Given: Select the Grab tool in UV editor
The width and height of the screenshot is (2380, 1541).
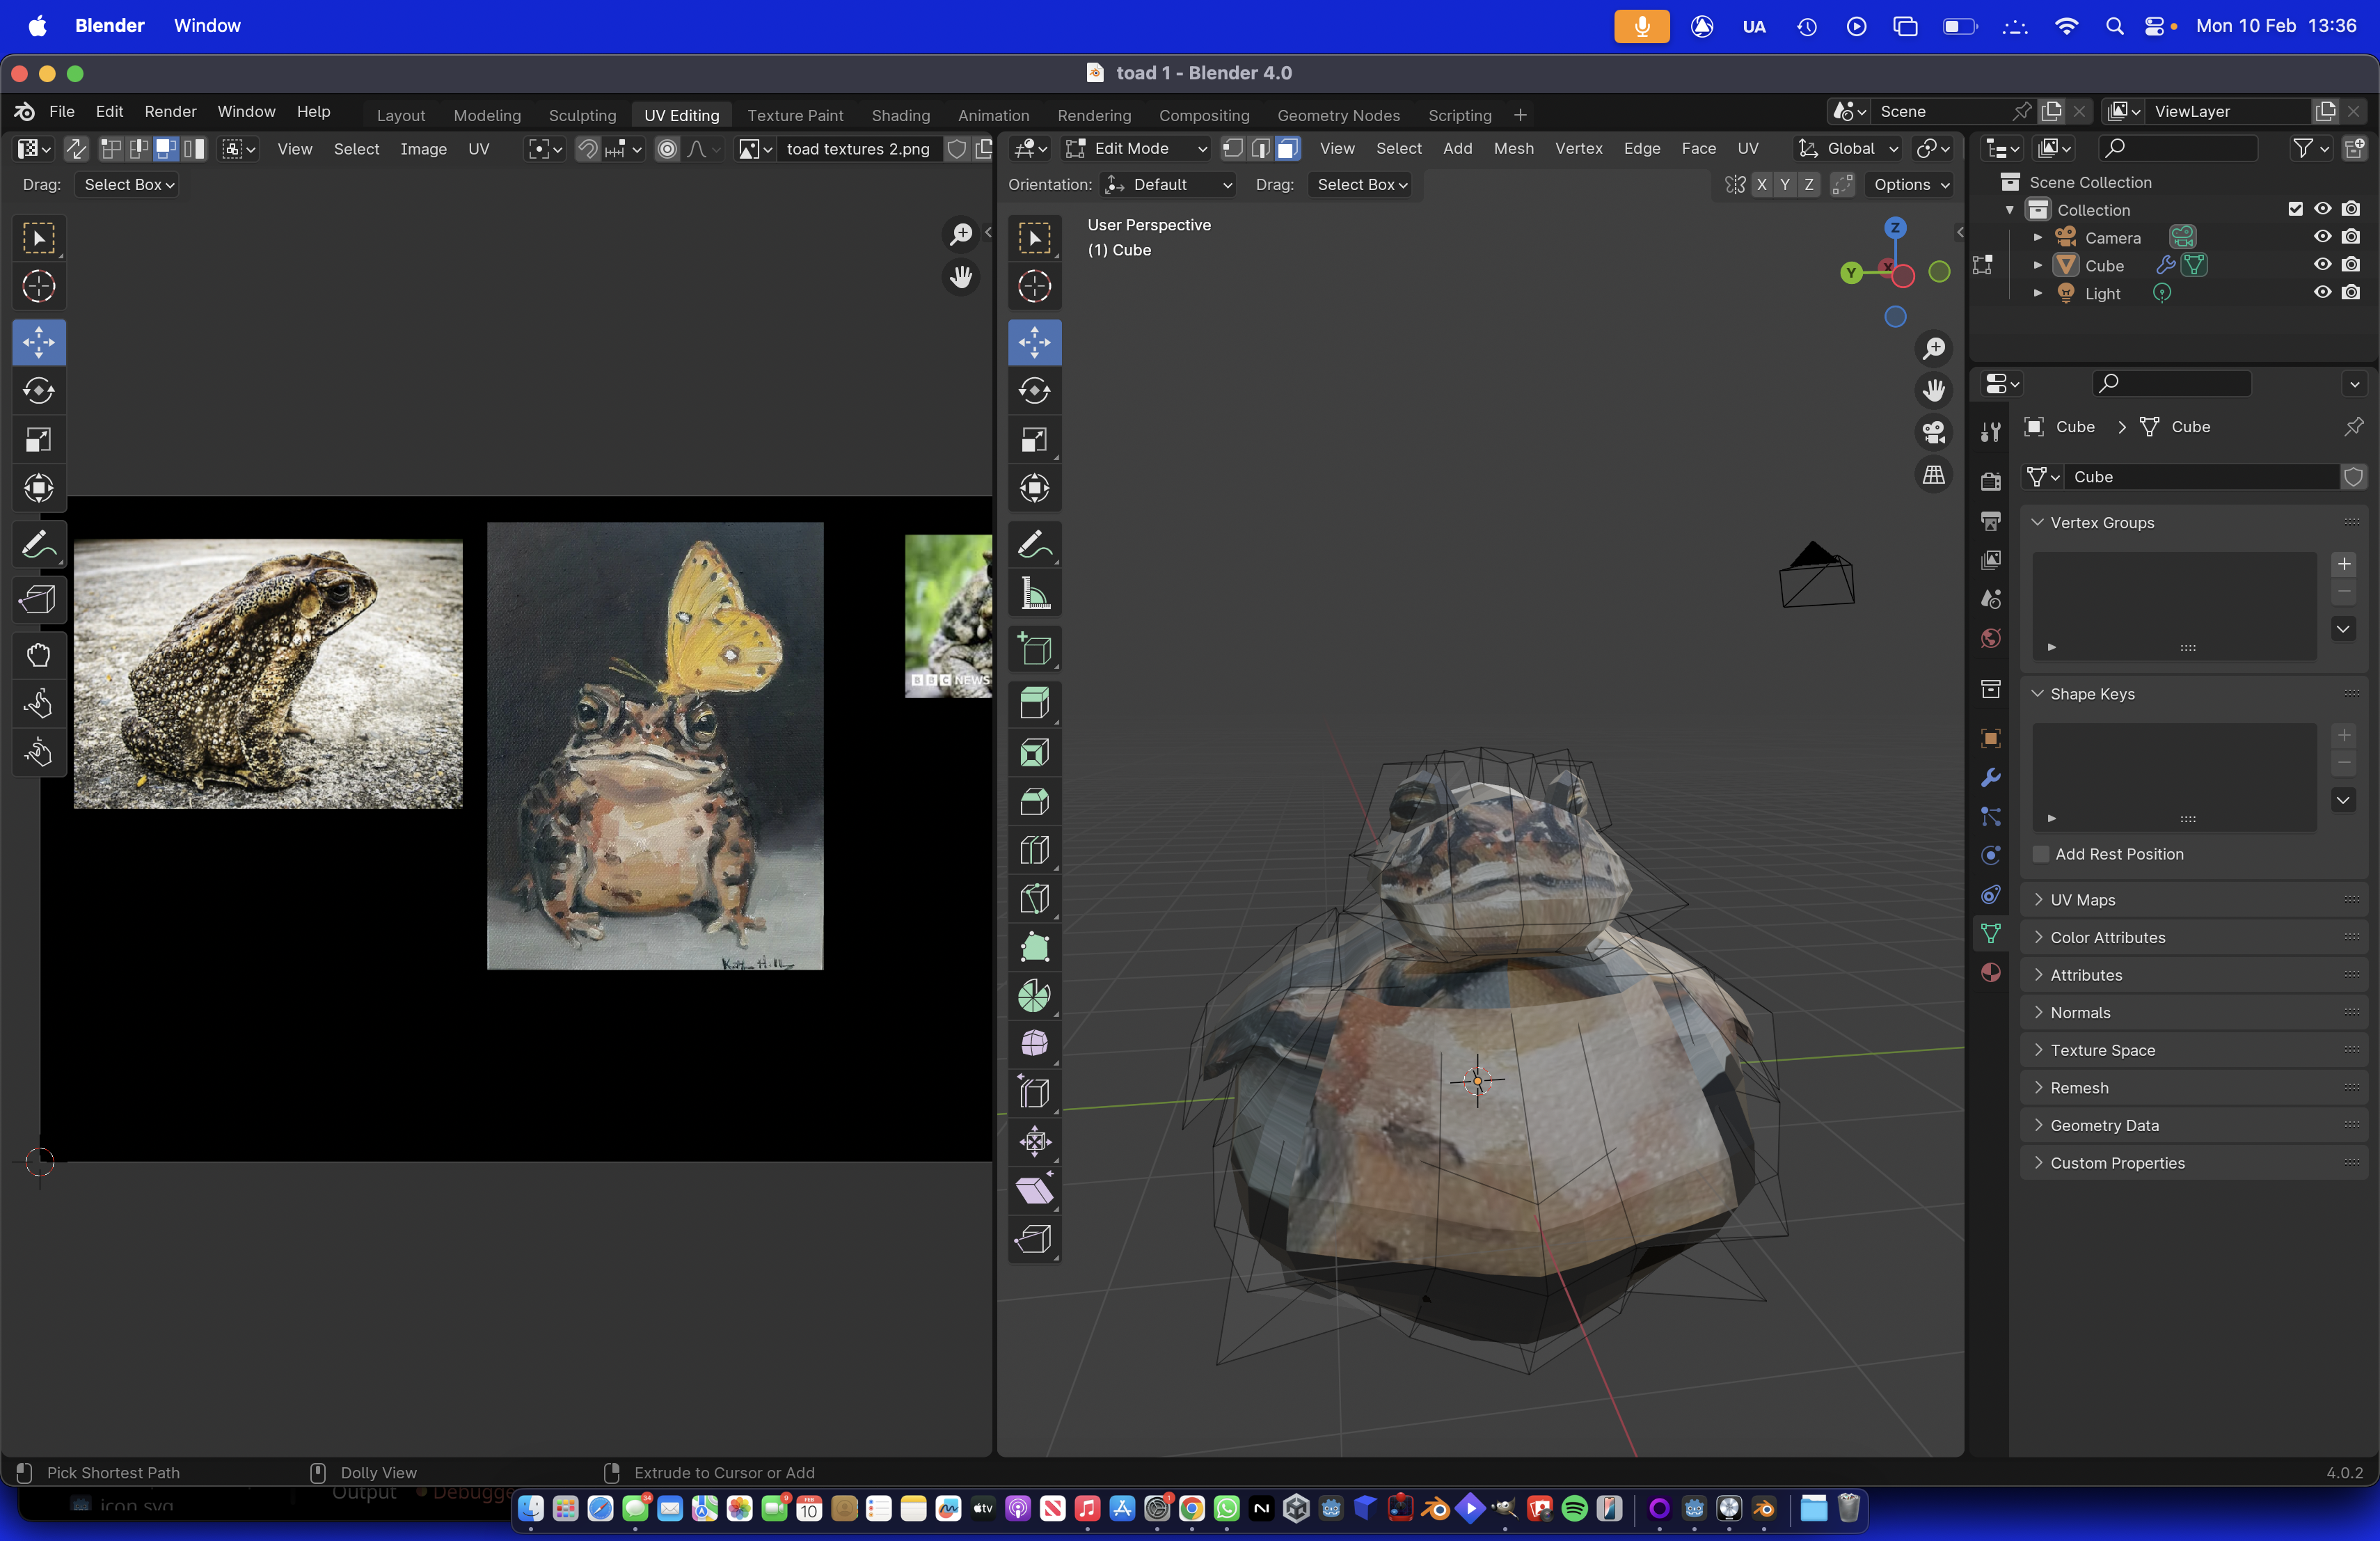Looking at the screenshot, I should click(38, 655).
